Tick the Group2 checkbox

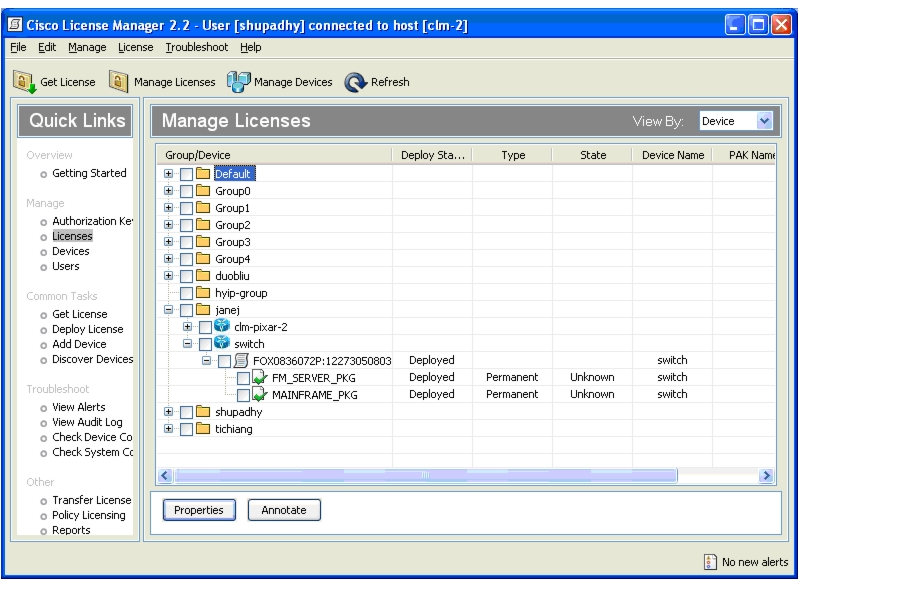[186, 225]
